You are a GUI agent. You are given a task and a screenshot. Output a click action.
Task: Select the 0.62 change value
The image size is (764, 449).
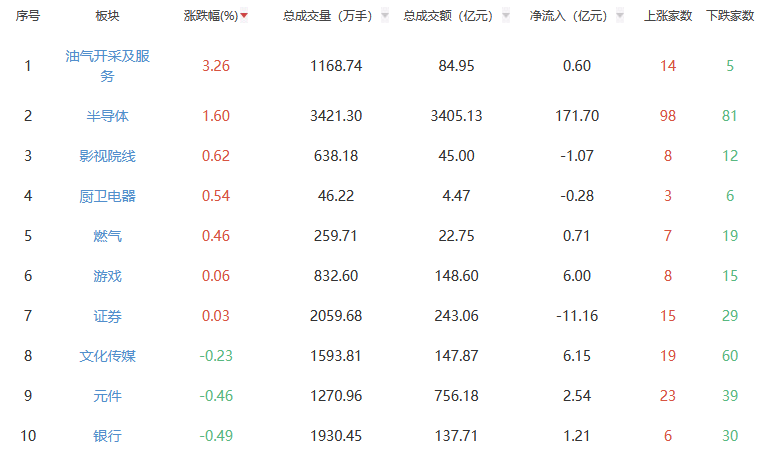point(216,156)
